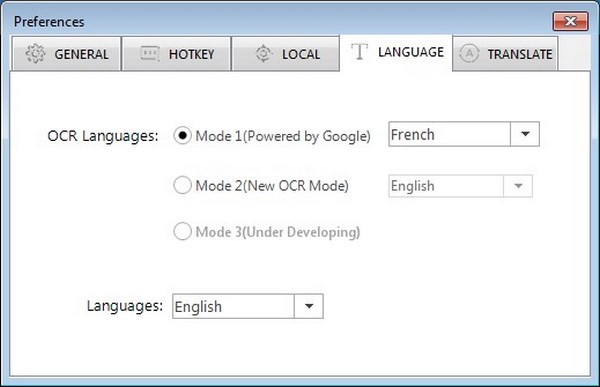Viewport: 600px width, 387px height.
Task: Click the Preferences window title
Action: point(49,22)
